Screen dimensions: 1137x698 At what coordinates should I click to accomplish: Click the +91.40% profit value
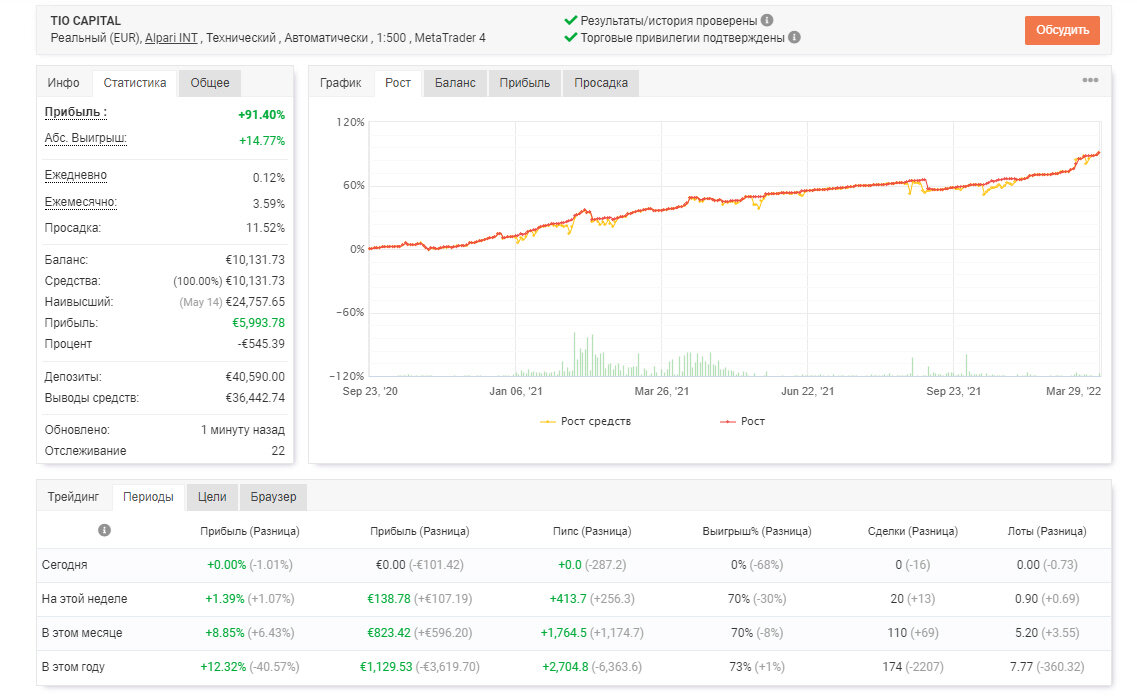(x=261, y=115)
